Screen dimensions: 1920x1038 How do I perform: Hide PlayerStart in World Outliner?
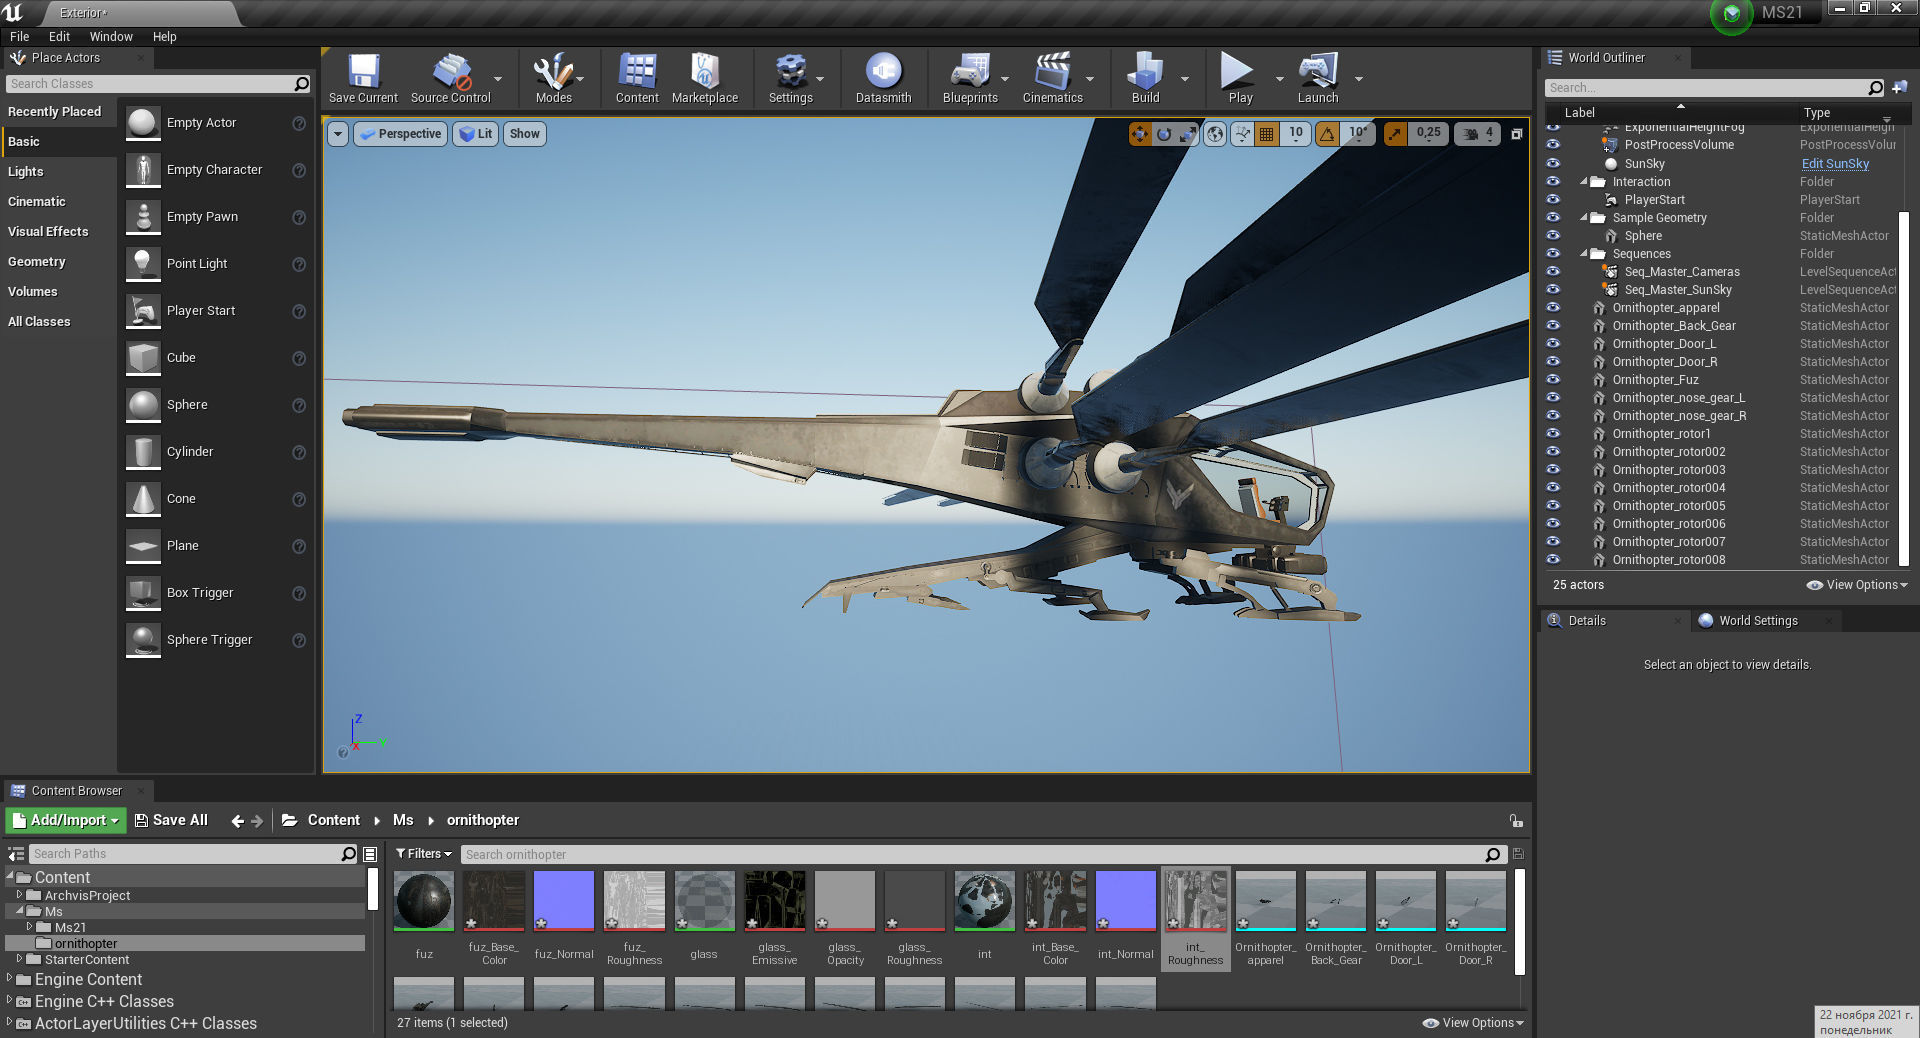1553,199
